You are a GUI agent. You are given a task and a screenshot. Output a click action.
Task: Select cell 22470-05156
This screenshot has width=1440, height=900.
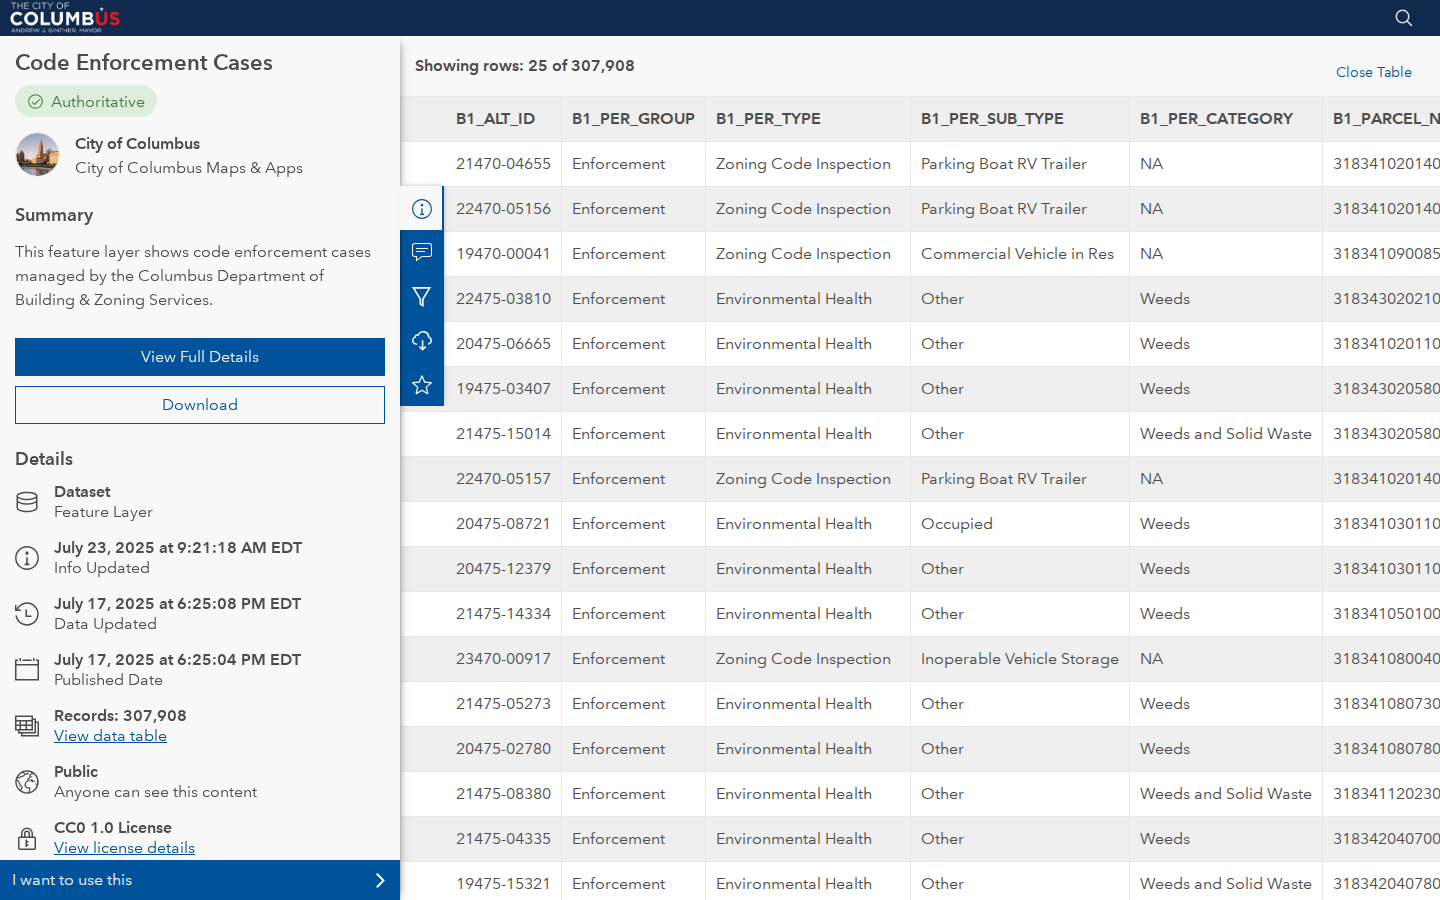point(503,209)
